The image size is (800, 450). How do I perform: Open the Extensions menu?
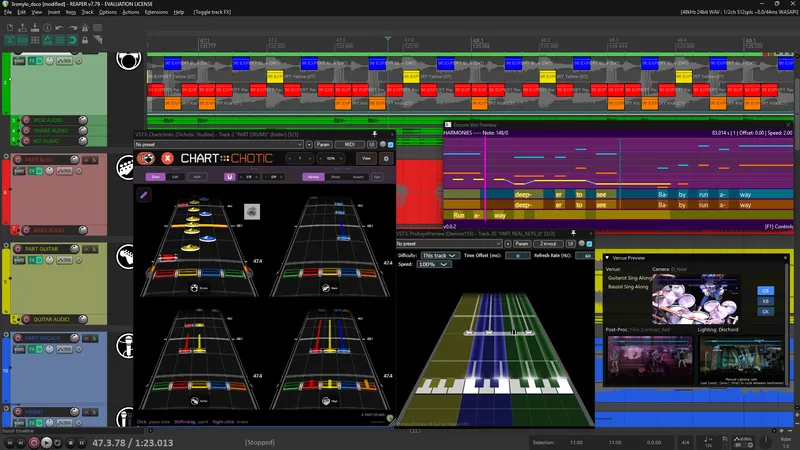[x=156, y=12]
